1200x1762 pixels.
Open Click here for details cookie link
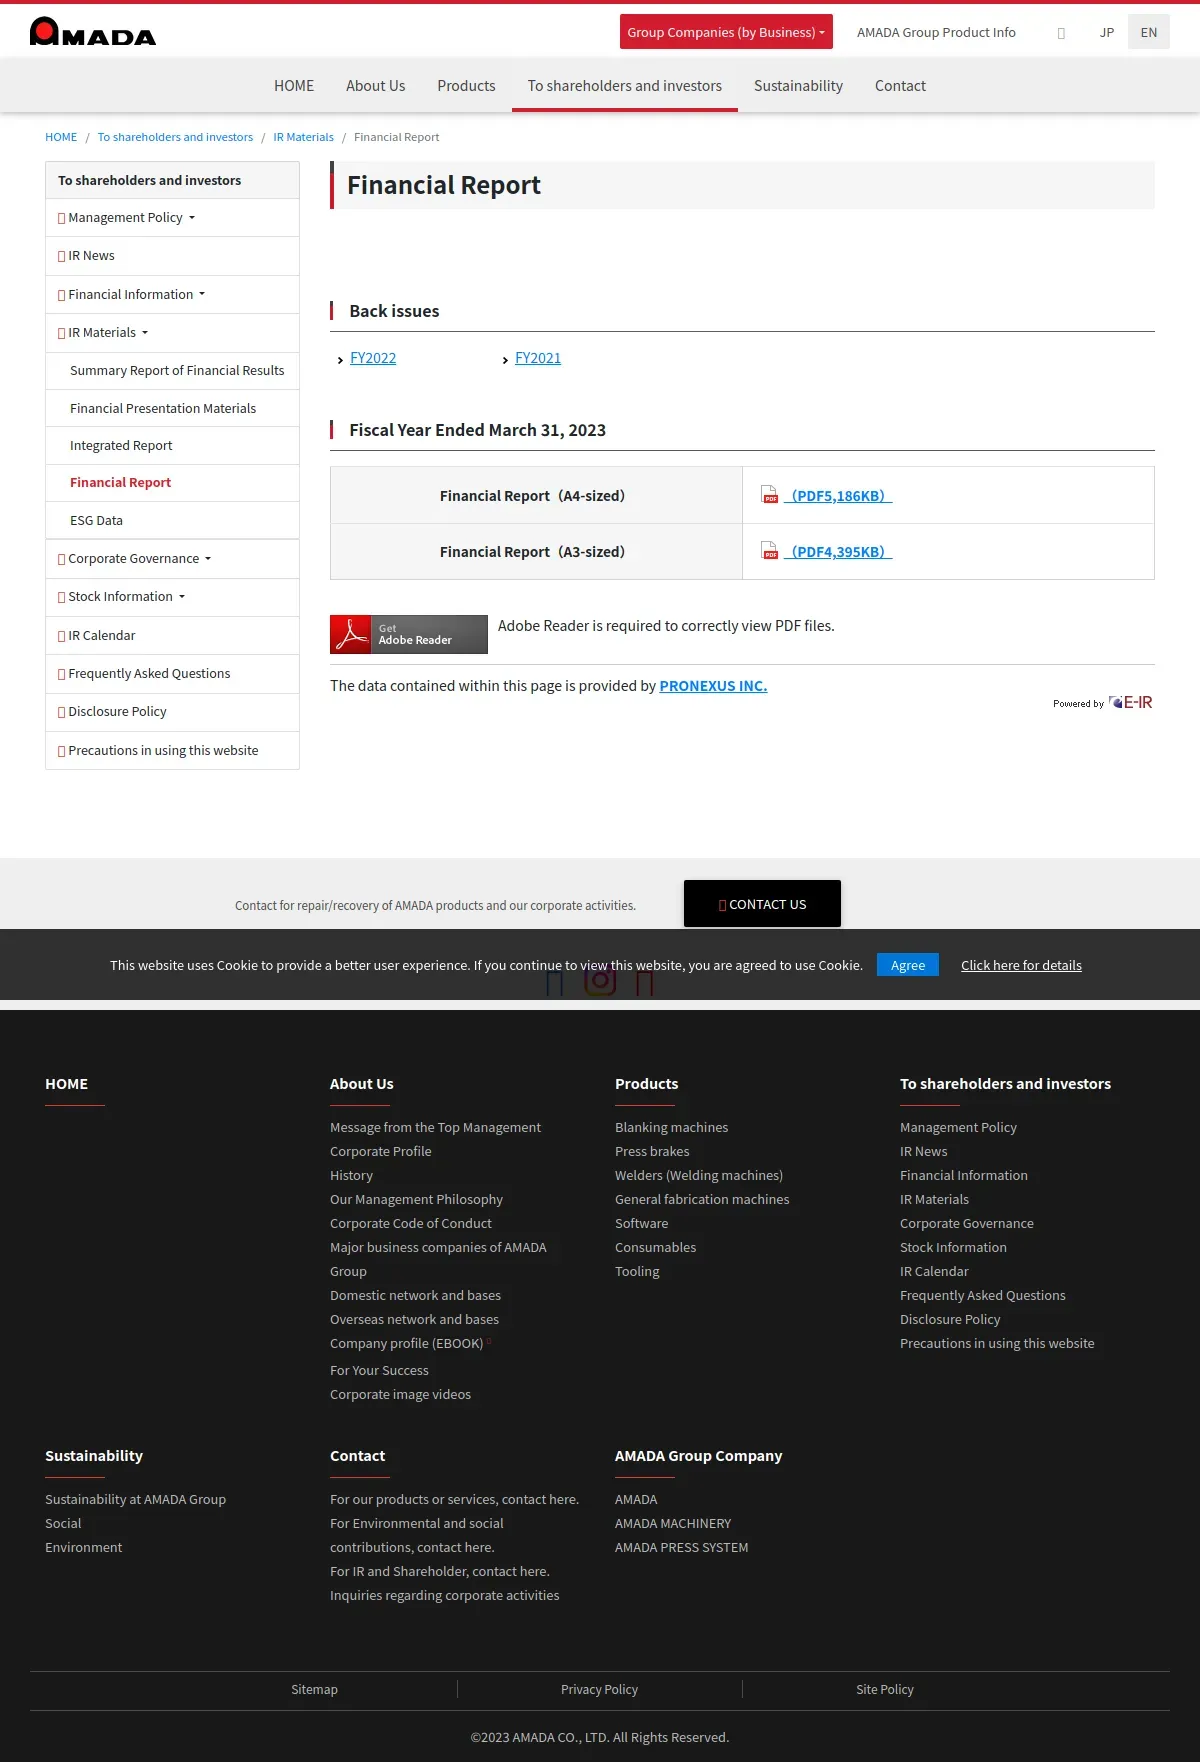pos(1021,965)
